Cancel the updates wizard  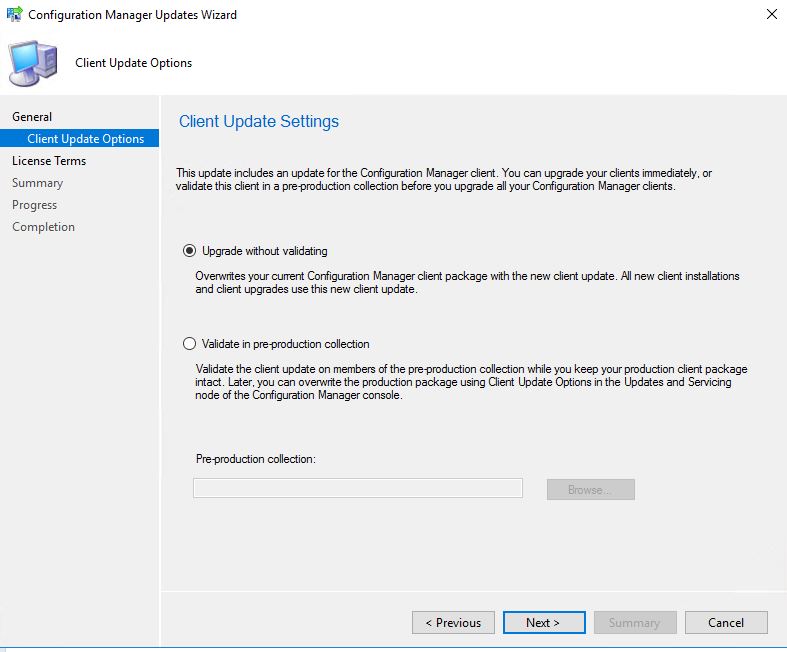pos(726,622)
